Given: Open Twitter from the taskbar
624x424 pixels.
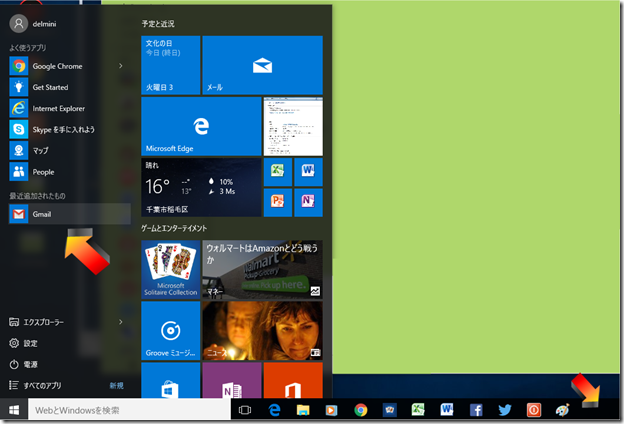Looking at the screenshot, I should (x=505, y=410).
